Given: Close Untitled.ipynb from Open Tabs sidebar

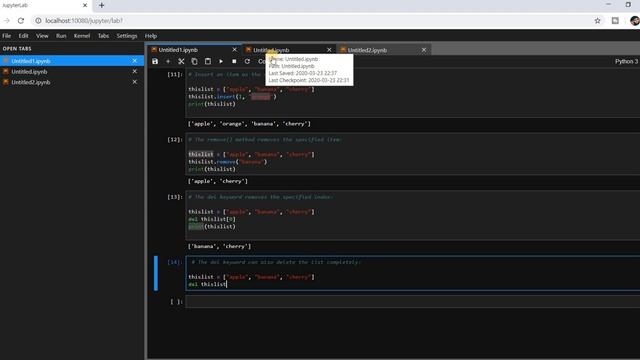Looking at the screenshot, I should tap(135, 71).
